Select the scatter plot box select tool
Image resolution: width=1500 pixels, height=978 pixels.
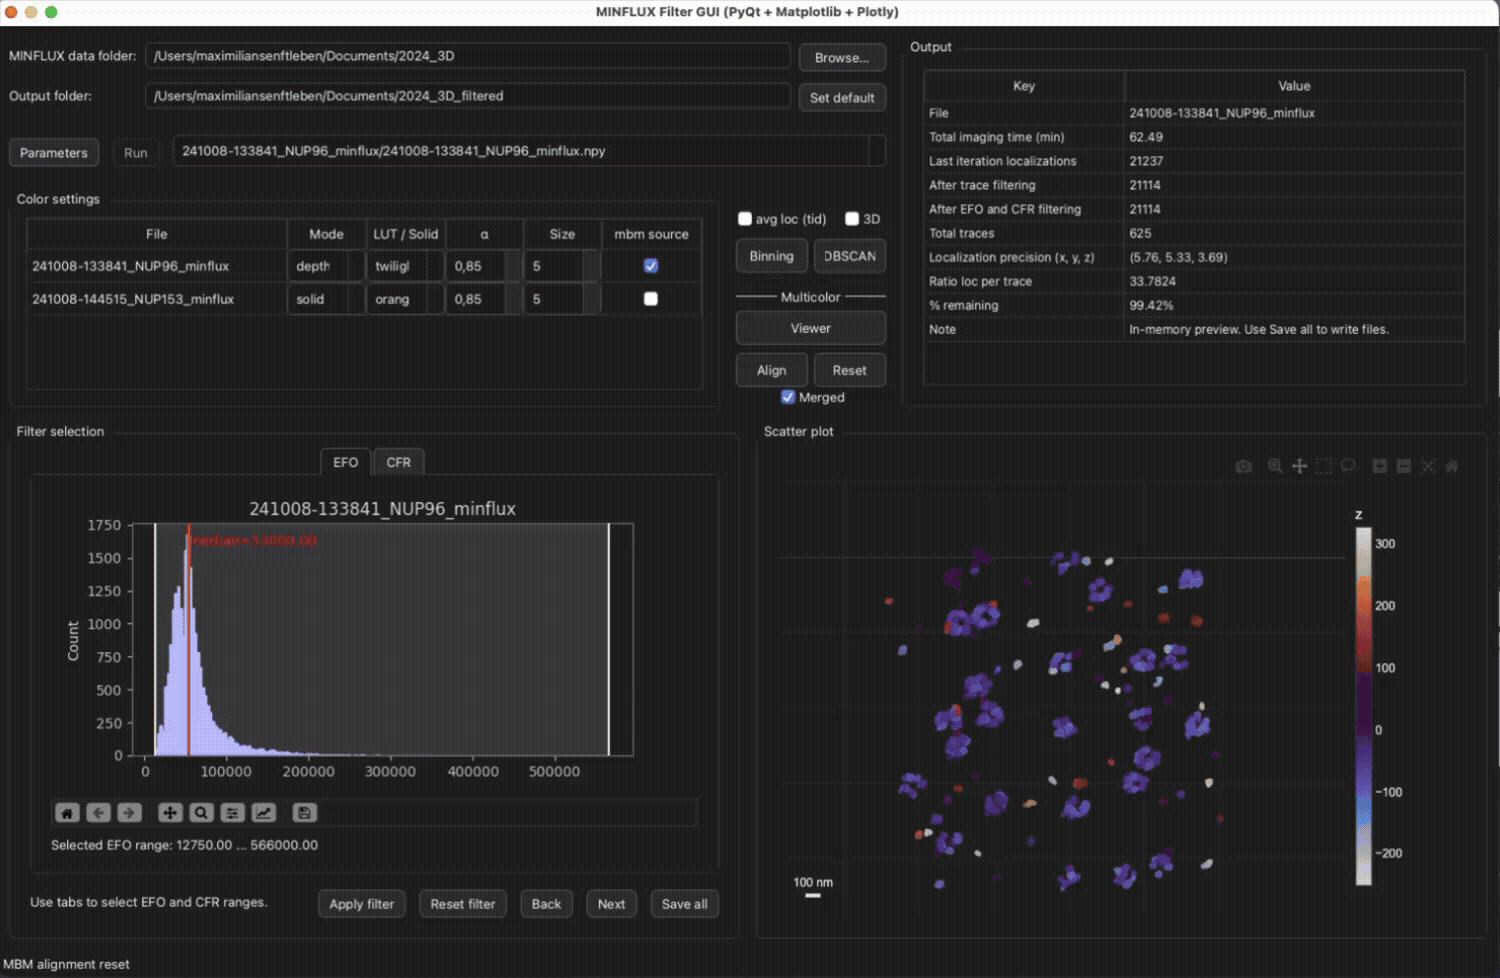1323,466
